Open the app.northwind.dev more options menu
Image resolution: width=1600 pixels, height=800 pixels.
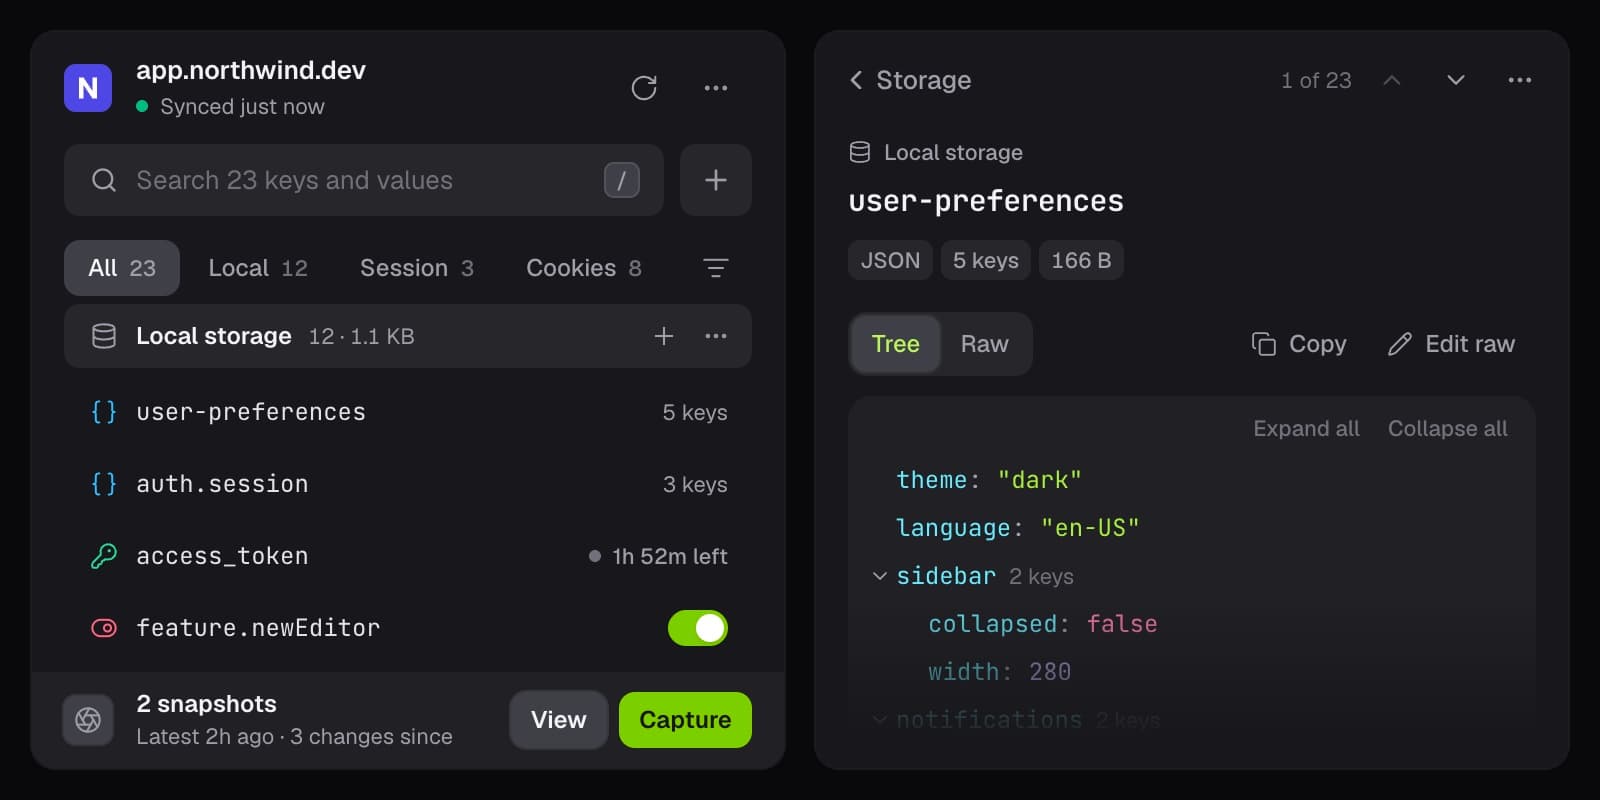pyautogui.click(x=716, y=88)
